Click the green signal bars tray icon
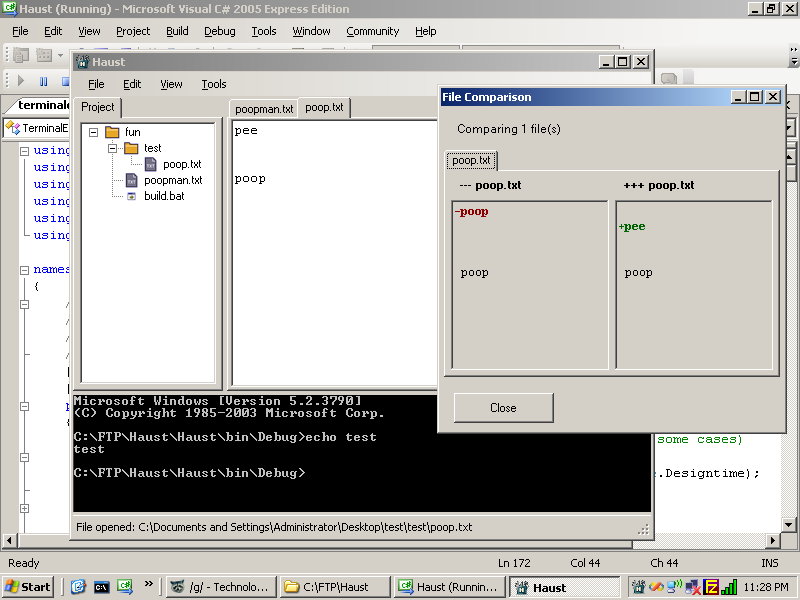This screenshot has height=600, width=800. (x=729, y=587)
